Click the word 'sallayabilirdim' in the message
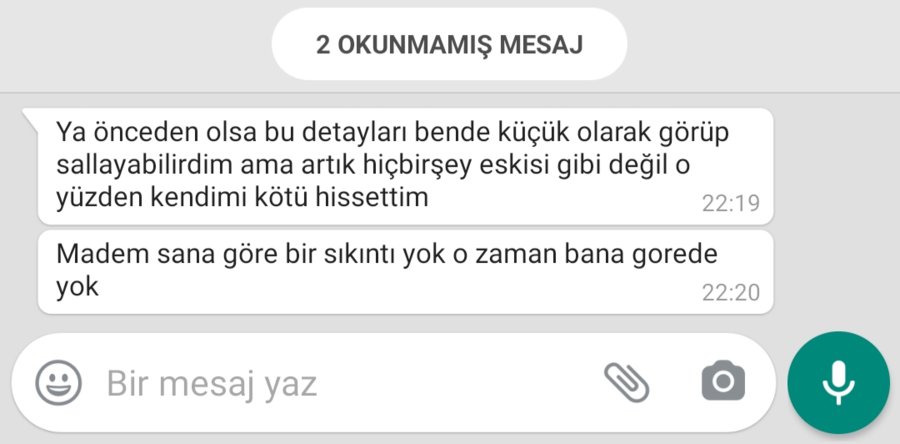The width and height of the screenshot is (900, 444). (144, 166)
